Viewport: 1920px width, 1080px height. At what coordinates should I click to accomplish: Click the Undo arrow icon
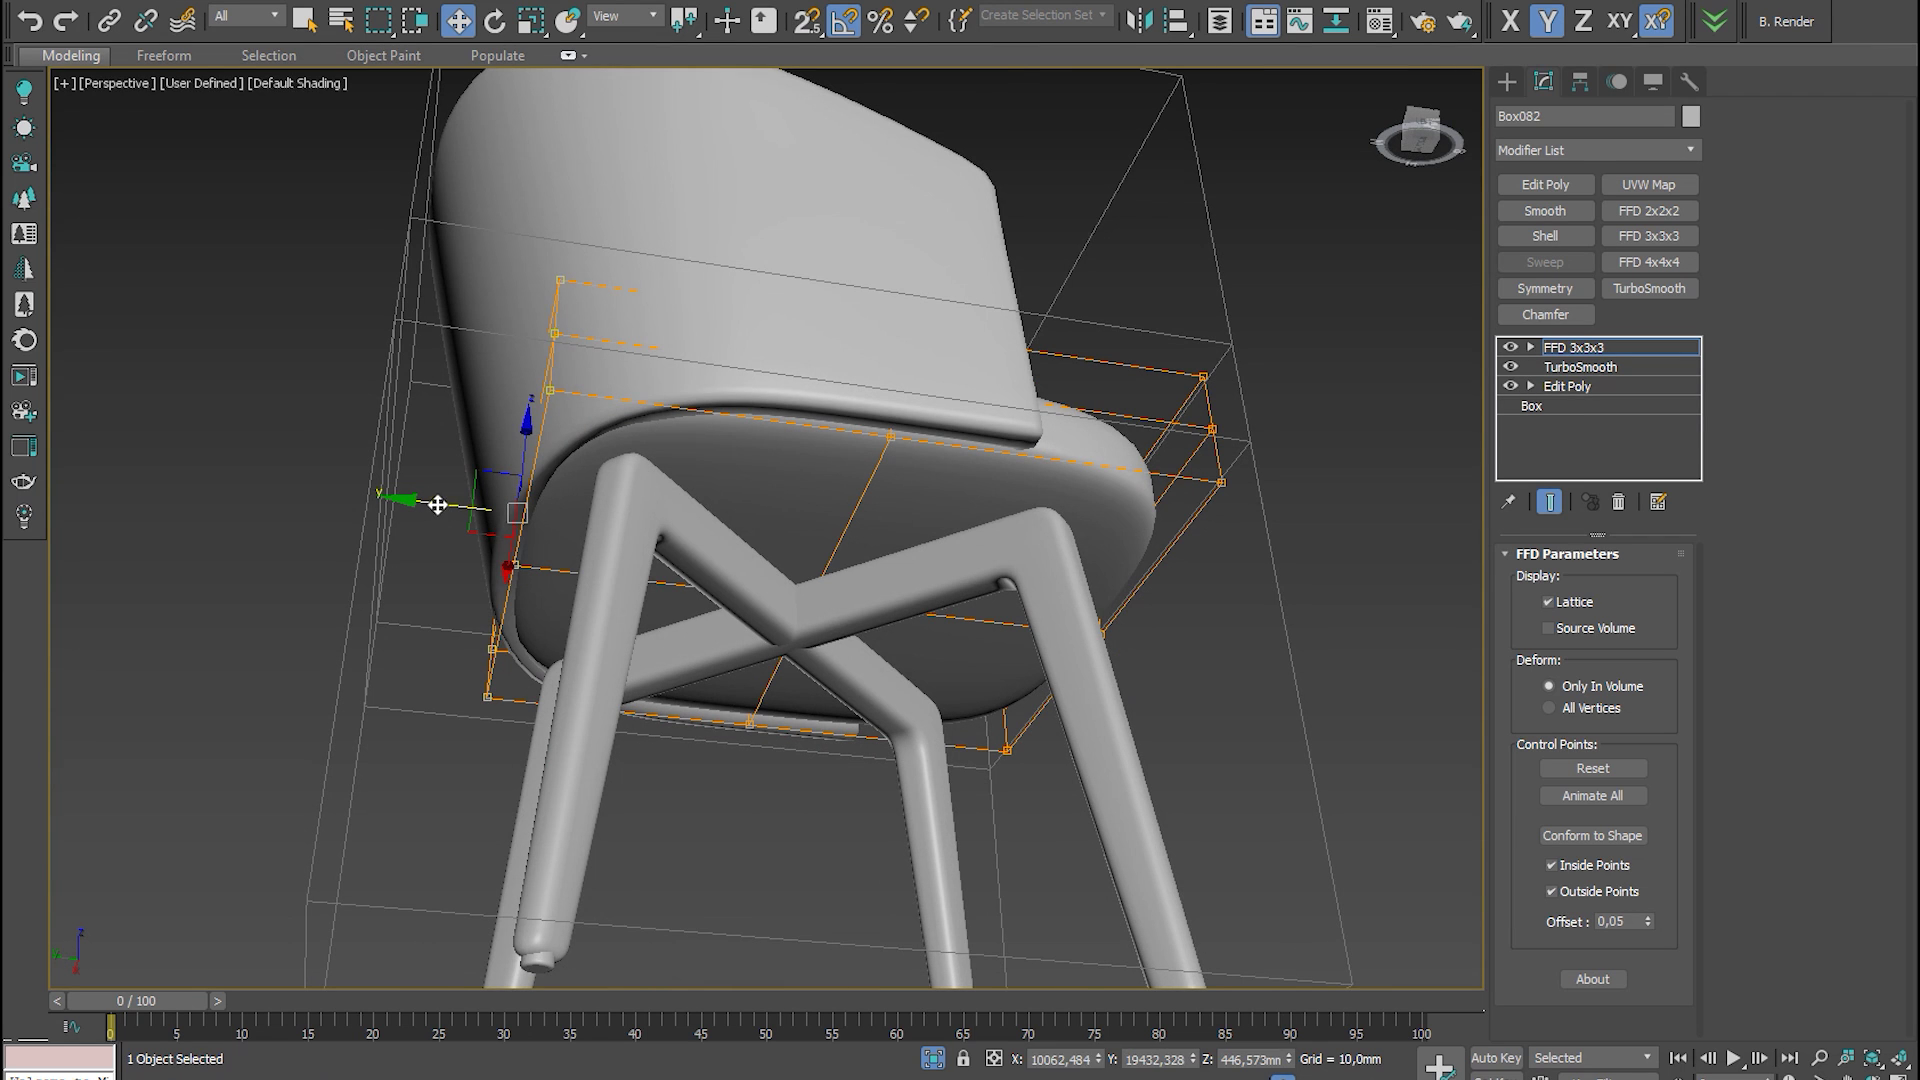click(30, 20)
